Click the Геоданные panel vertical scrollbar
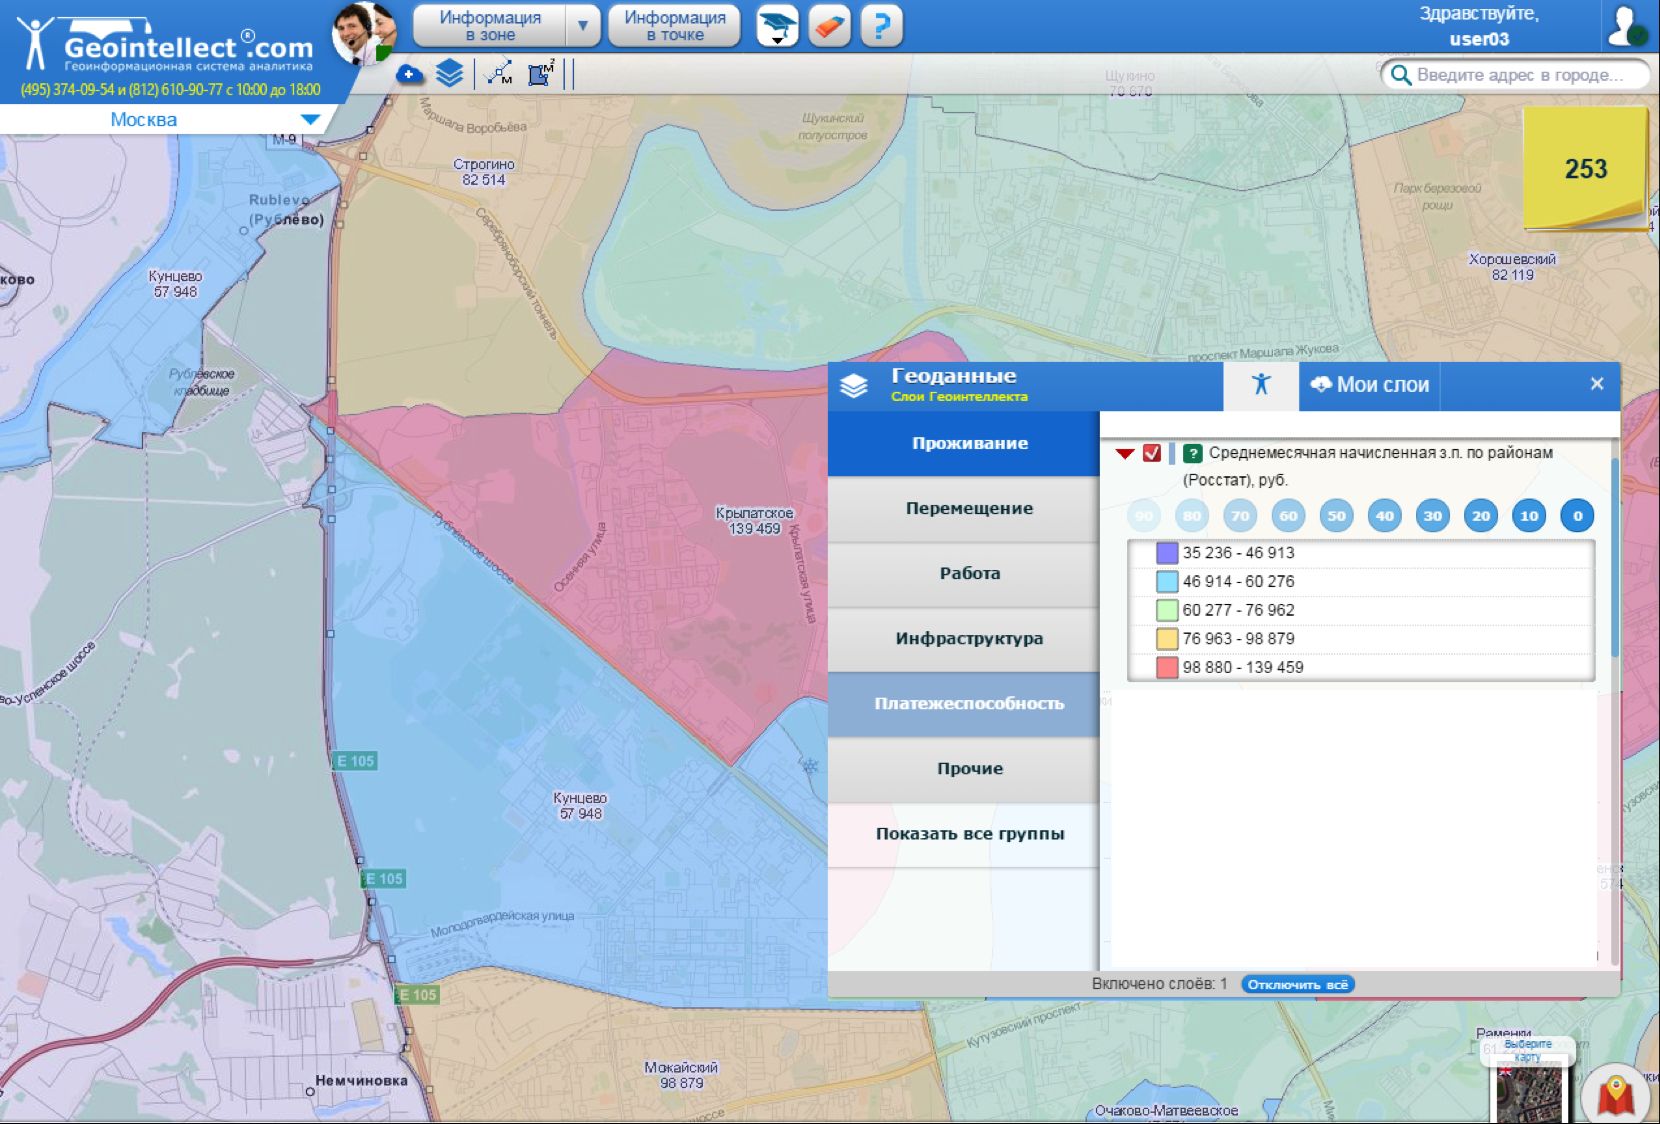 pyautogui.click(x=1614, y=560)
